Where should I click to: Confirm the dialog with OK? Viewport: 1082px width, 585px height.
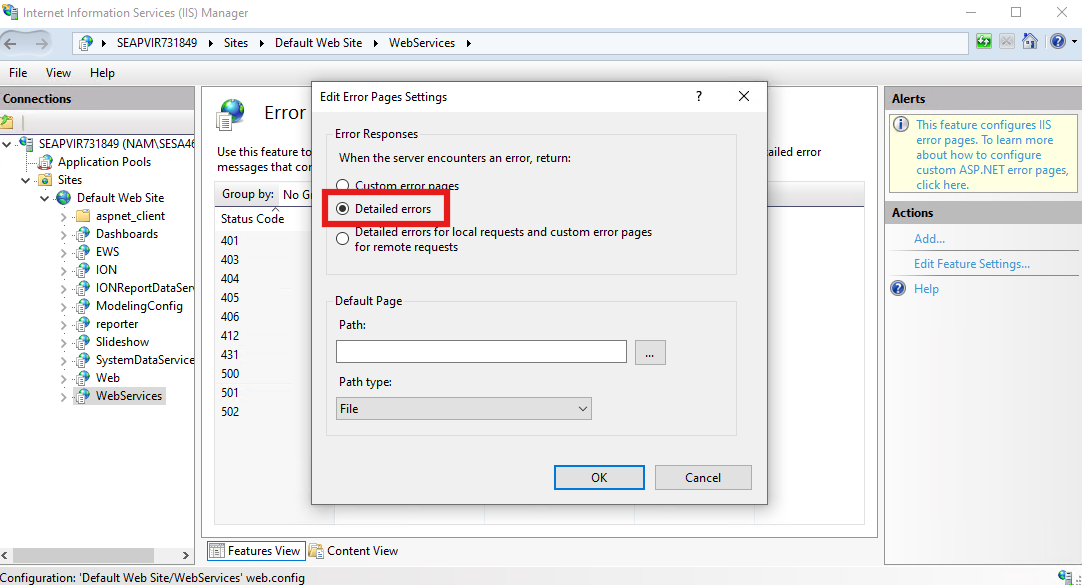pos(599,477)
